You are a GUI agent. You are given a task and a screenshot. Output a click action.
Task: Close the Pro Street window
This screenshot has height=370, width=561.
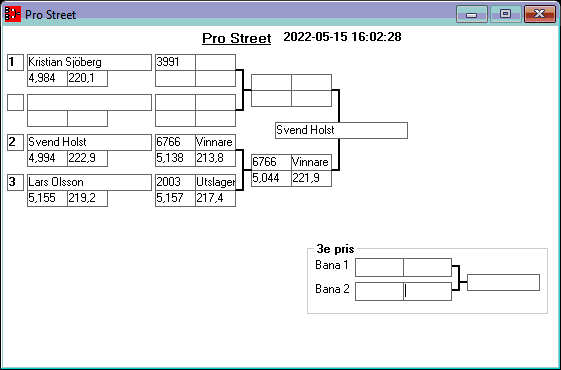click(540, 14)
